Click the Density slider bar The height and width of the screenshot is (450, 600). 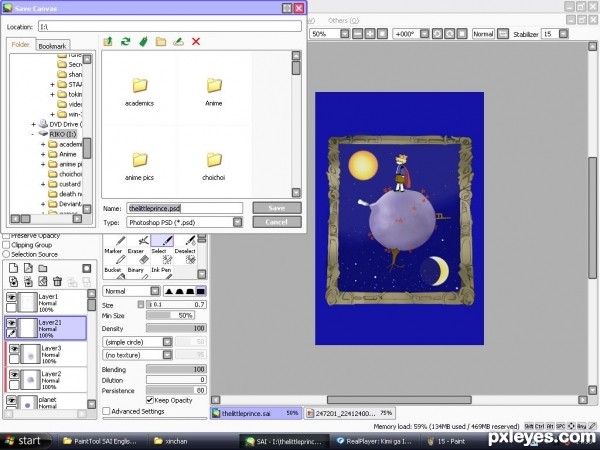176,328
